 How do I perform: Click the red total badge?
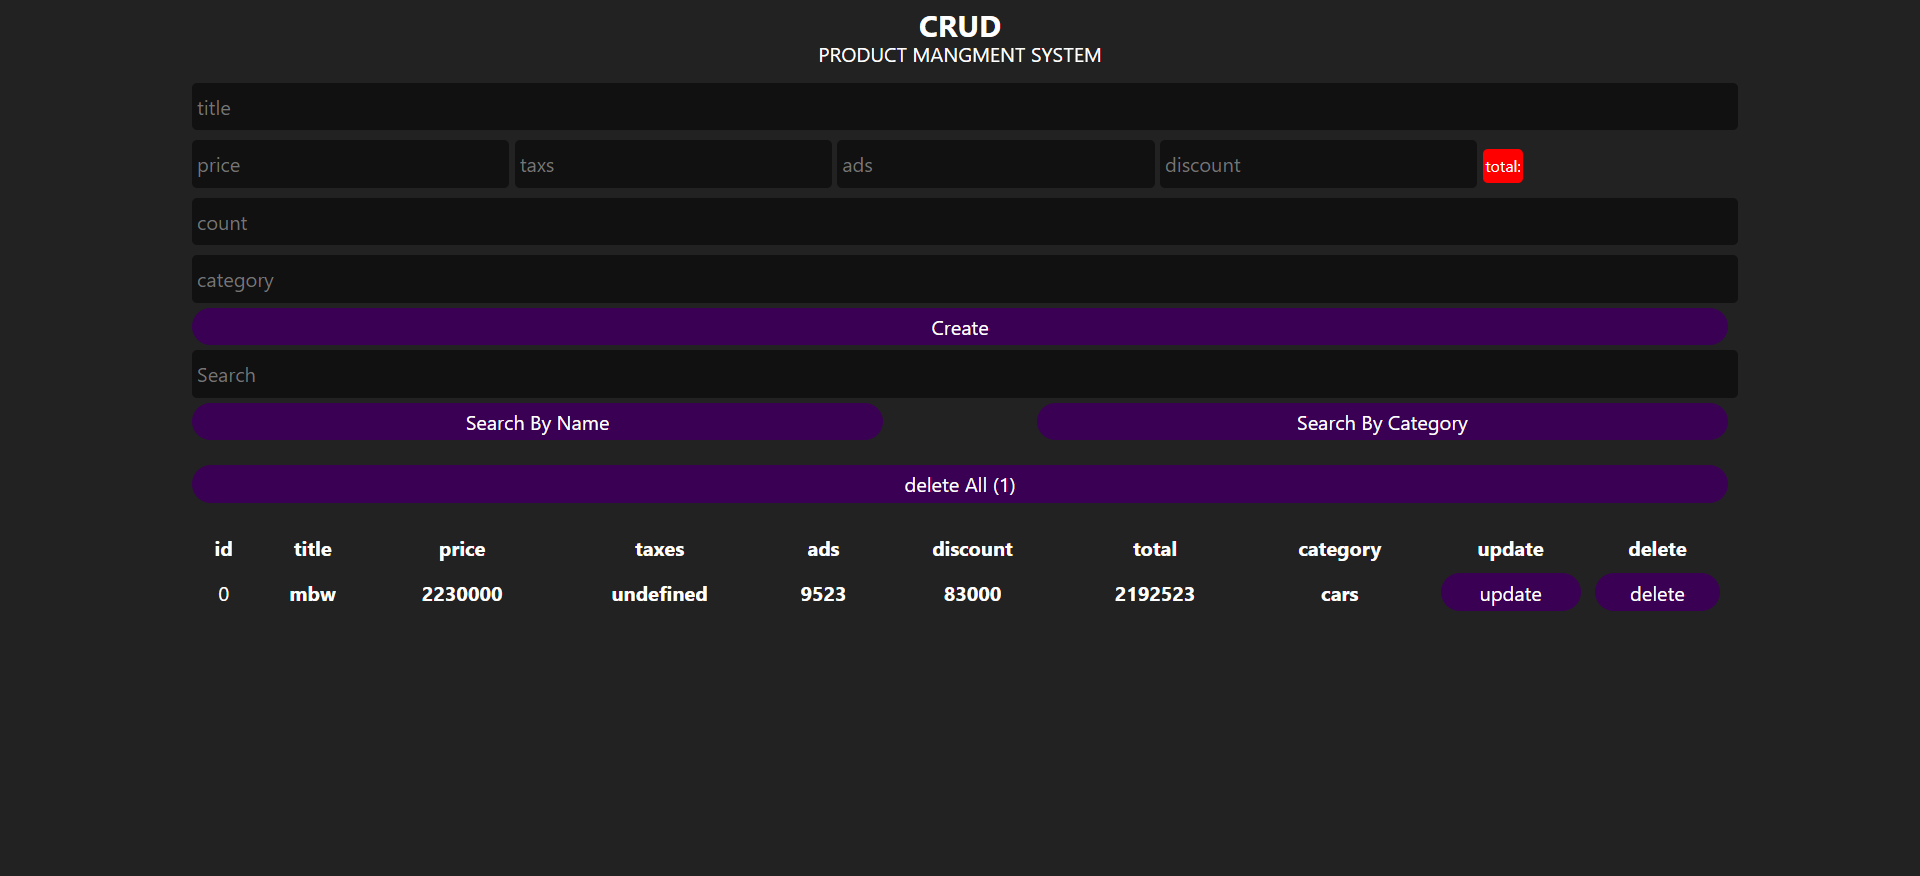(x=1502, y=167)
